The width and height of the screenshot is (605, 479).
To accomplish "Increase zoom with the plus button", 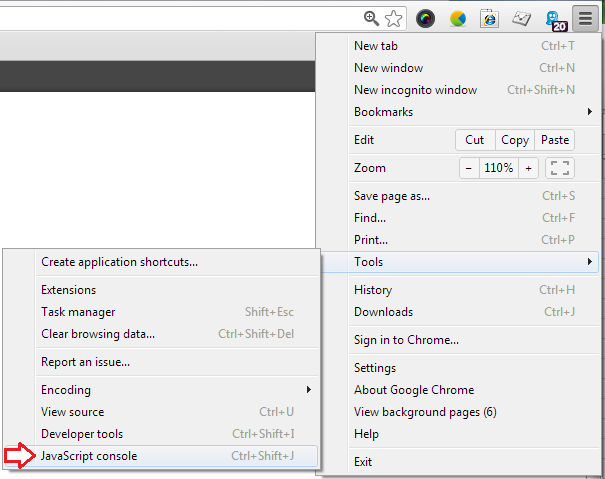I will click(x=529, y=168).
